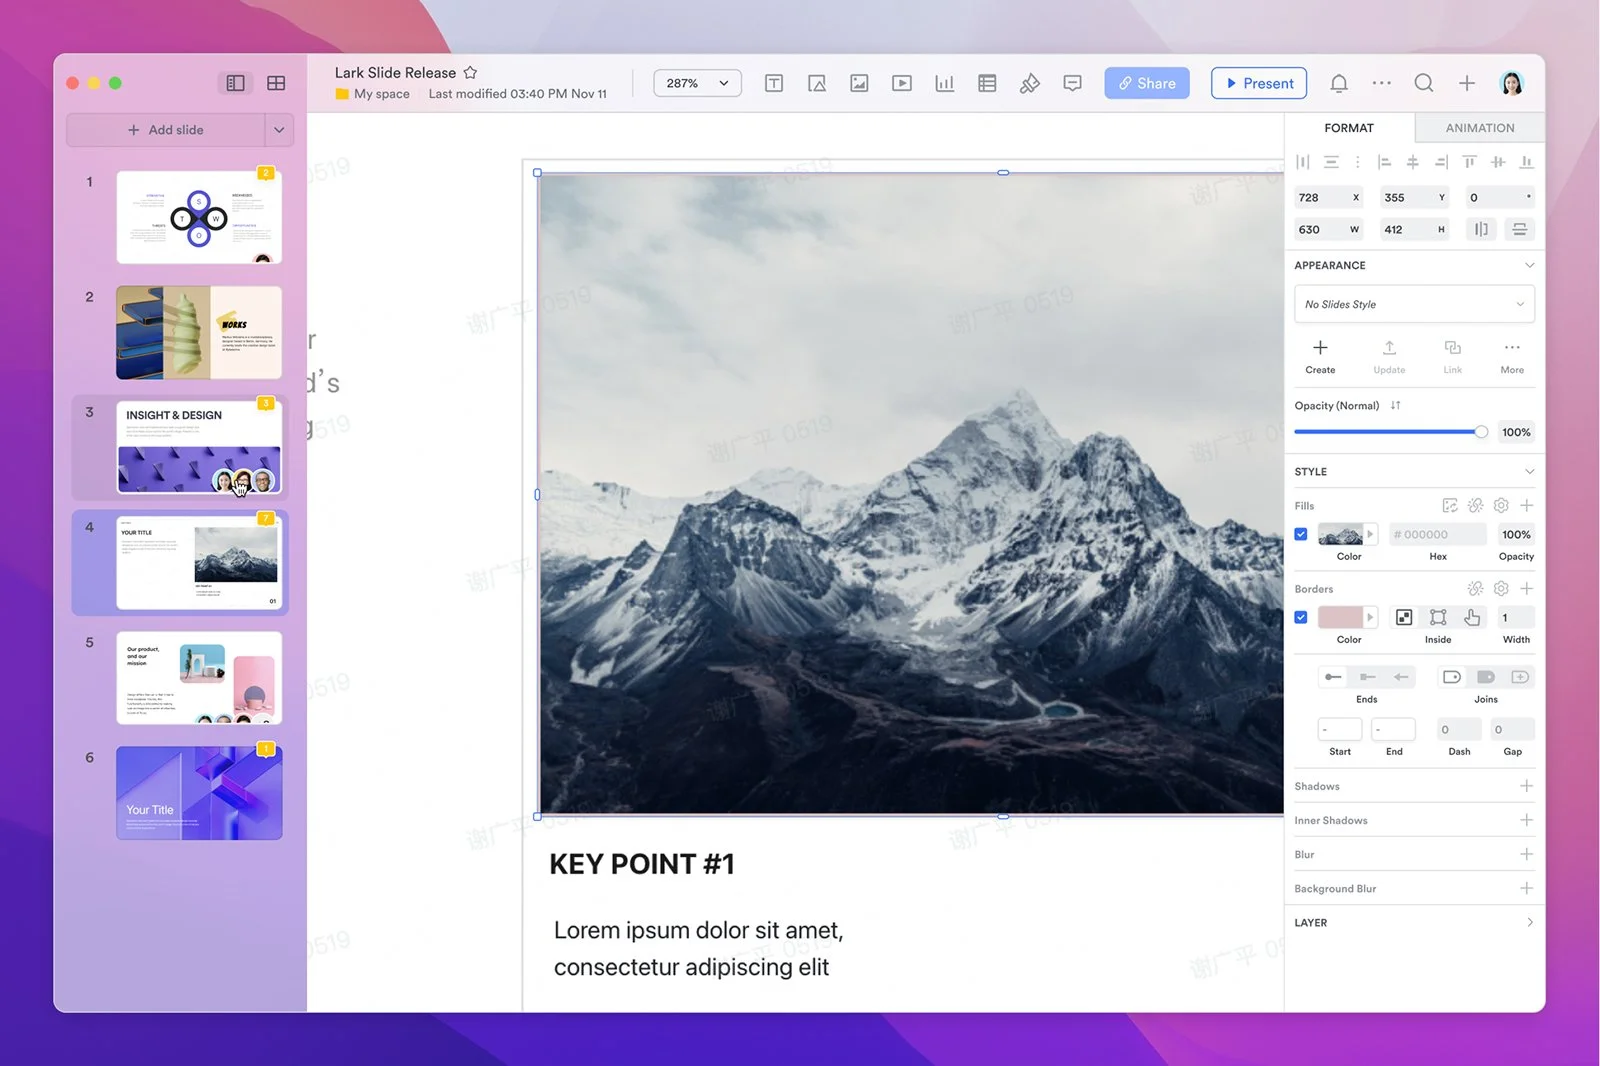The width and height of the screenshot is (1600, 1066).
Task: Open the pink border color swatch
Action: tap(1341, 617)
